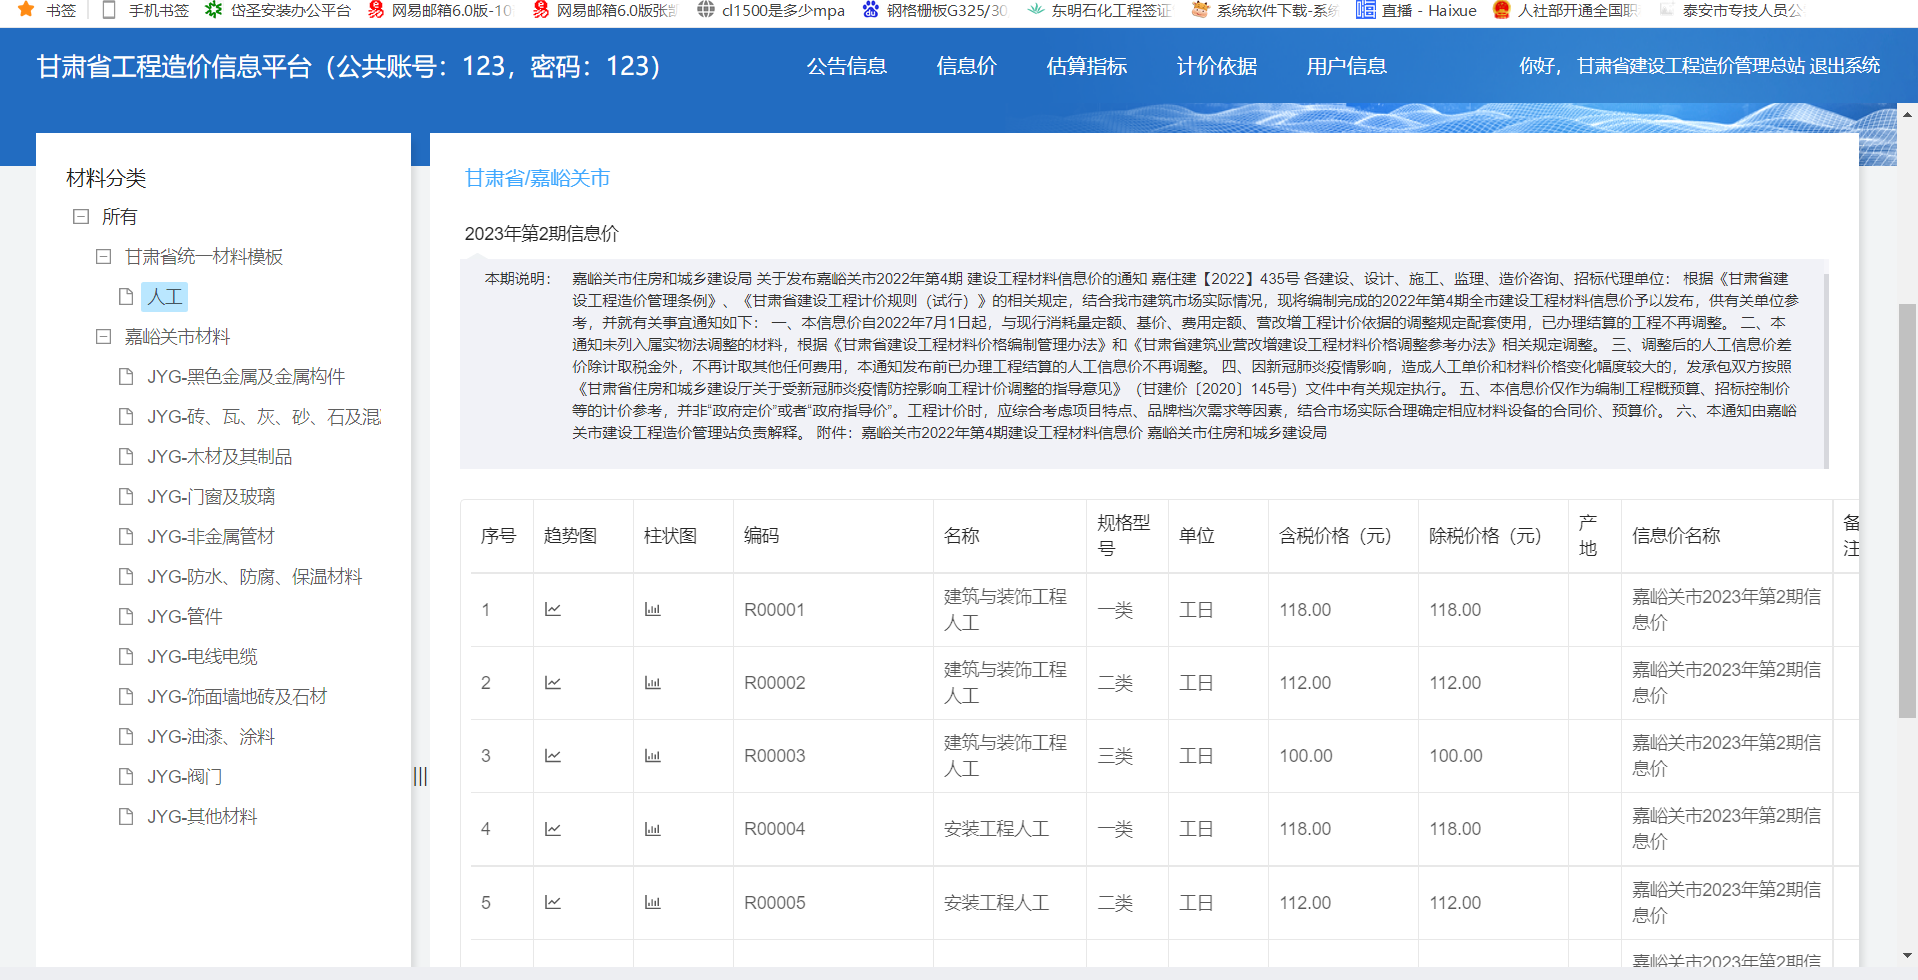1918x980 pixels.
Task: Open trend chart for row R00005
Action: [552, 902]
